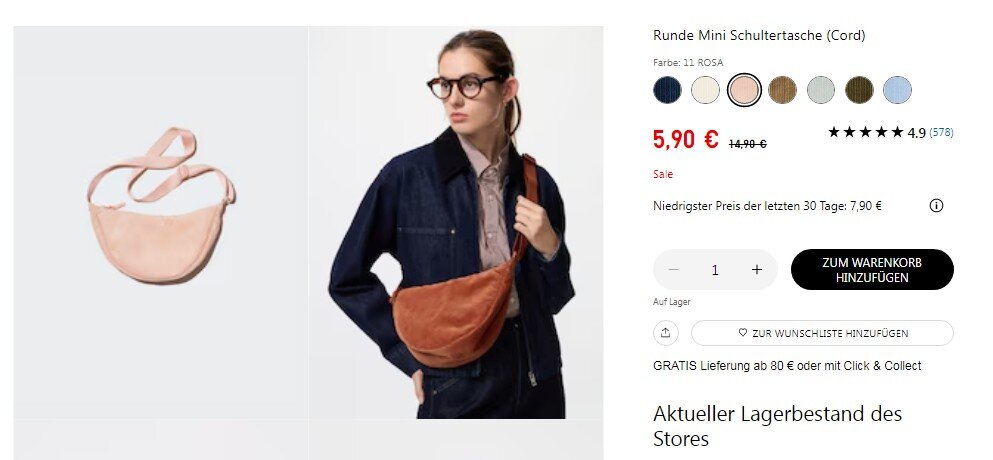The width and height of the screenshot is (993, 460).
Task: Click the share icon button
Action: click(x=666, y=333)
